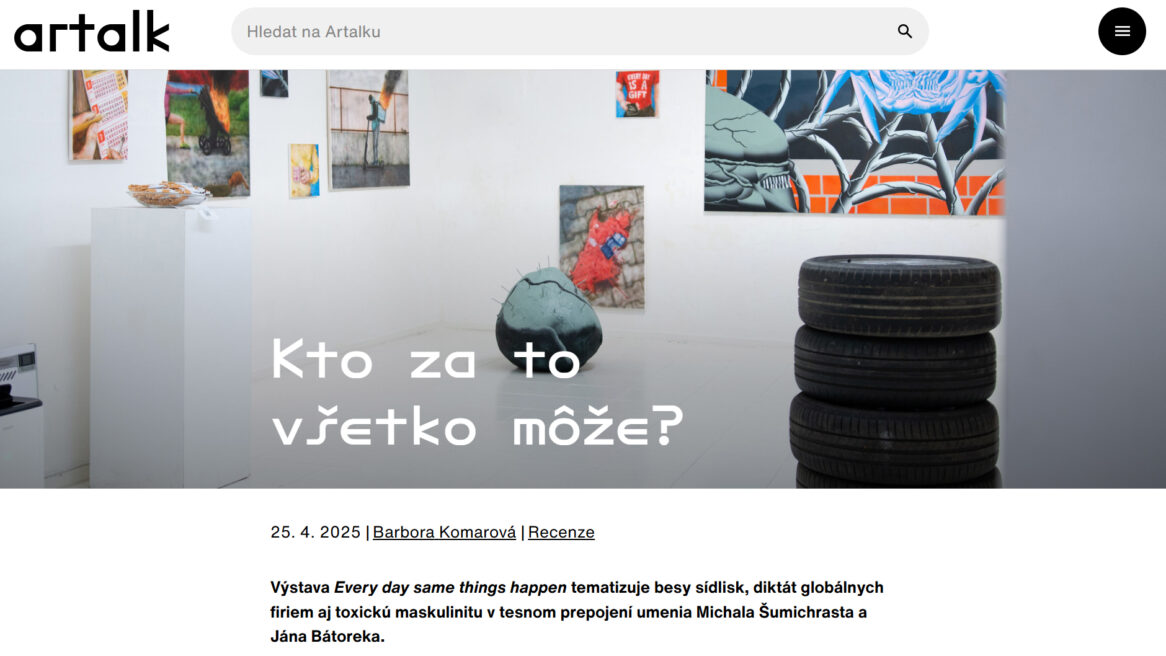
Task: Click the blue spider painting
Action: (854, 141)
